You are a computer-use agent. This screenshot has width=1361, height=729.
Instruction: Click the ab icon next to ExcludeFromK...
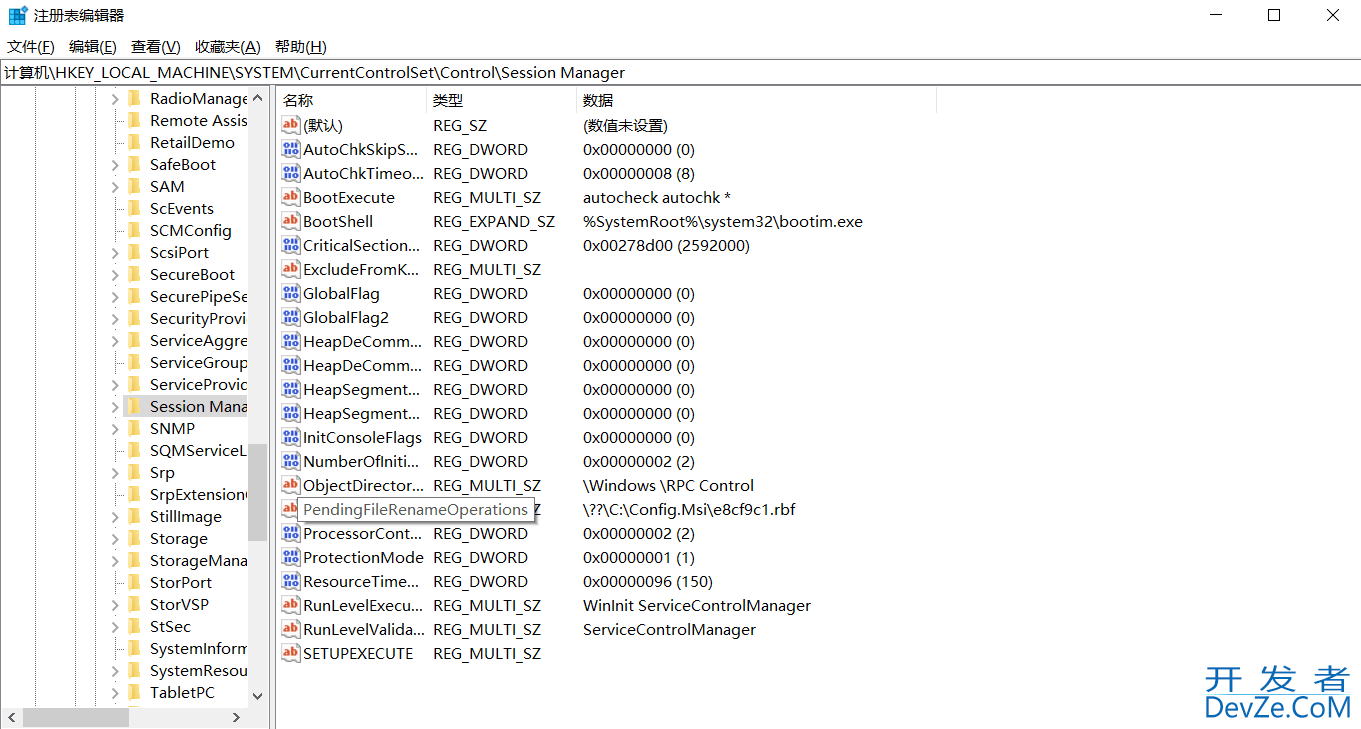click(291, 269)
